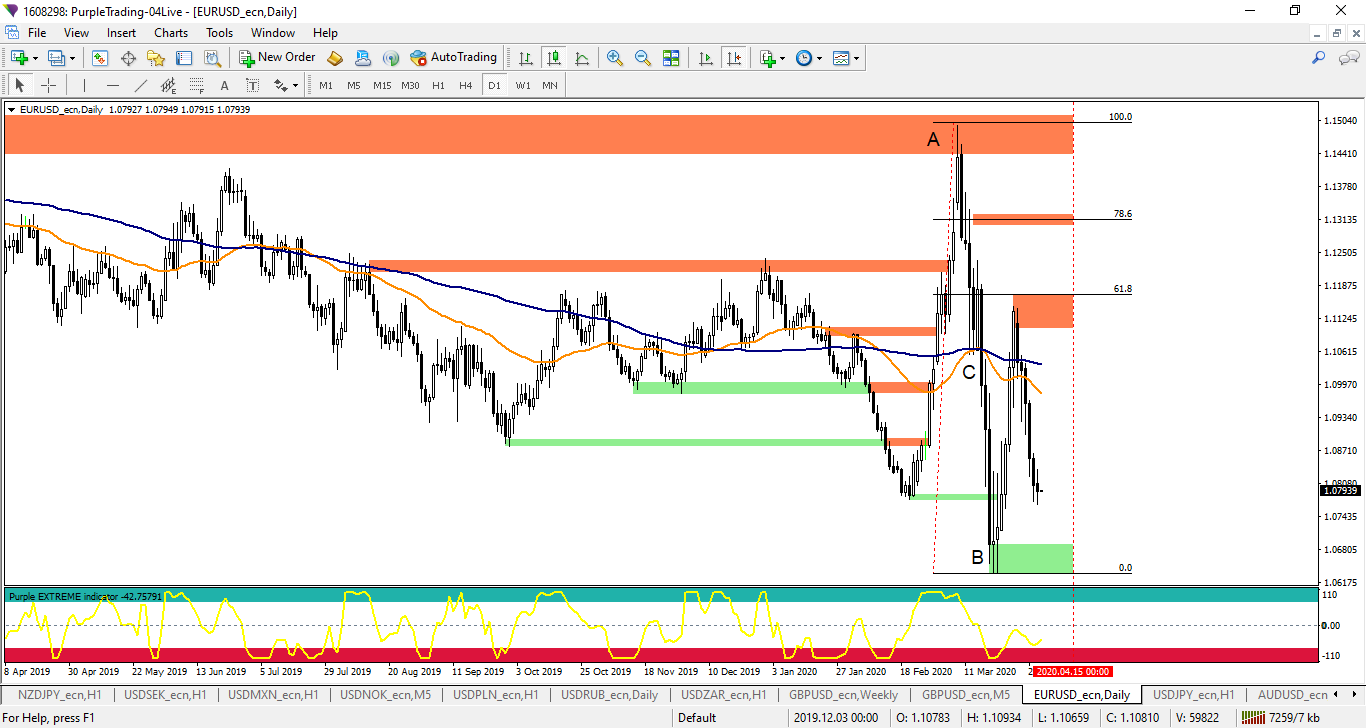Set the timeframe to W1
The image size is (1366, 728).
(523, 85)
